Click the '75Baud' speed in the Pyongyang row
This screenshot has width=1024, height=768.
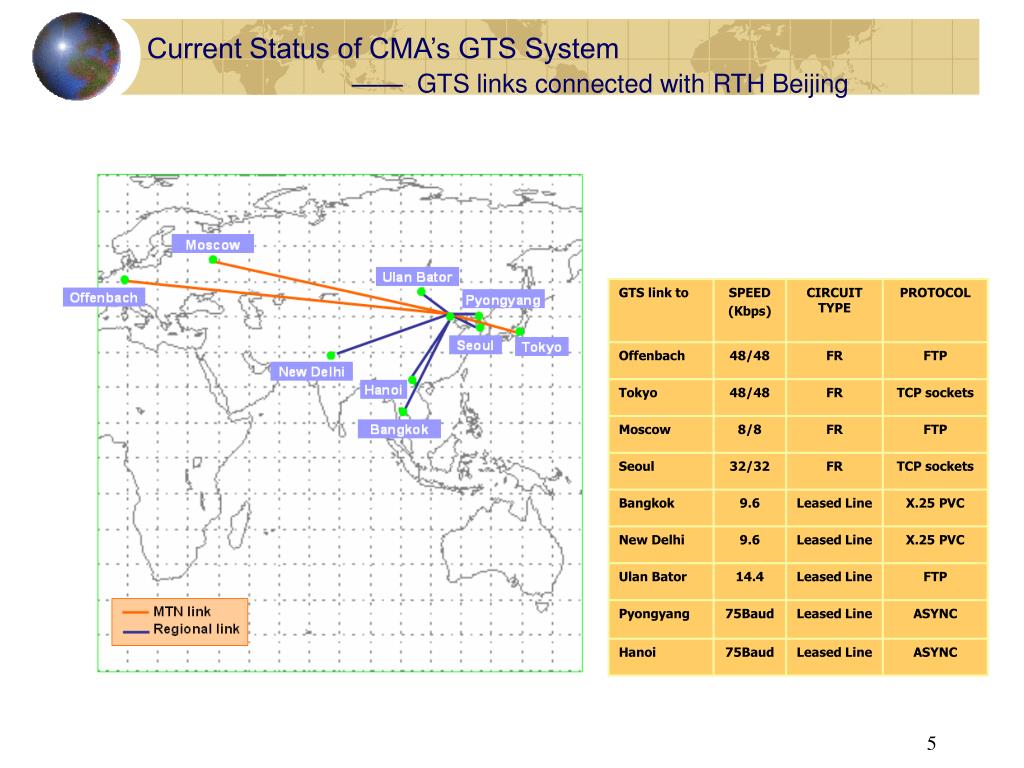tap(750, 614)
